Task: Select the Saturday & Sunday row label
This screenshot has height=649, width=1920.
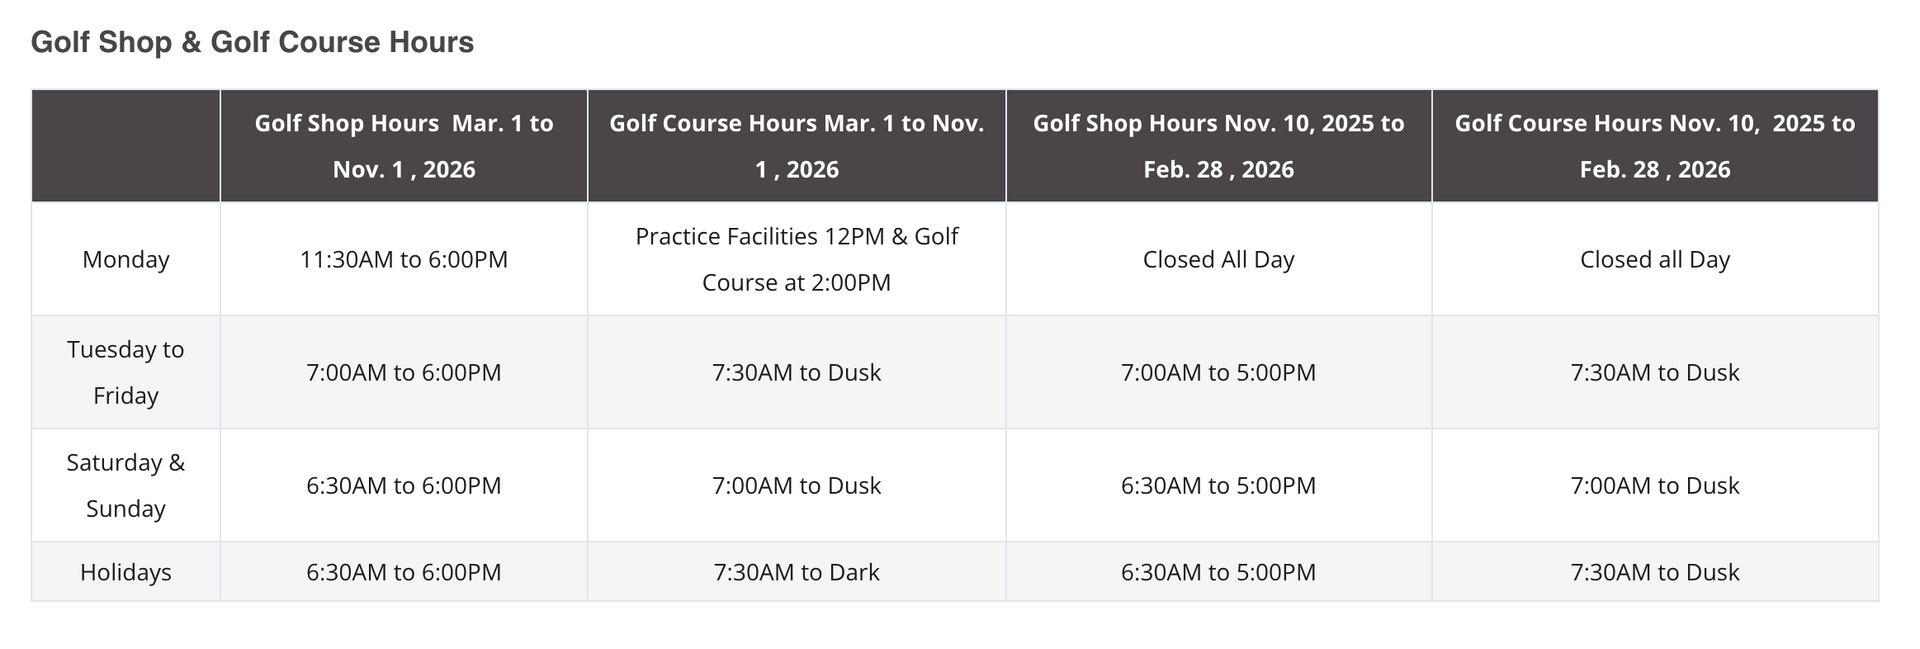Action: 126,485
